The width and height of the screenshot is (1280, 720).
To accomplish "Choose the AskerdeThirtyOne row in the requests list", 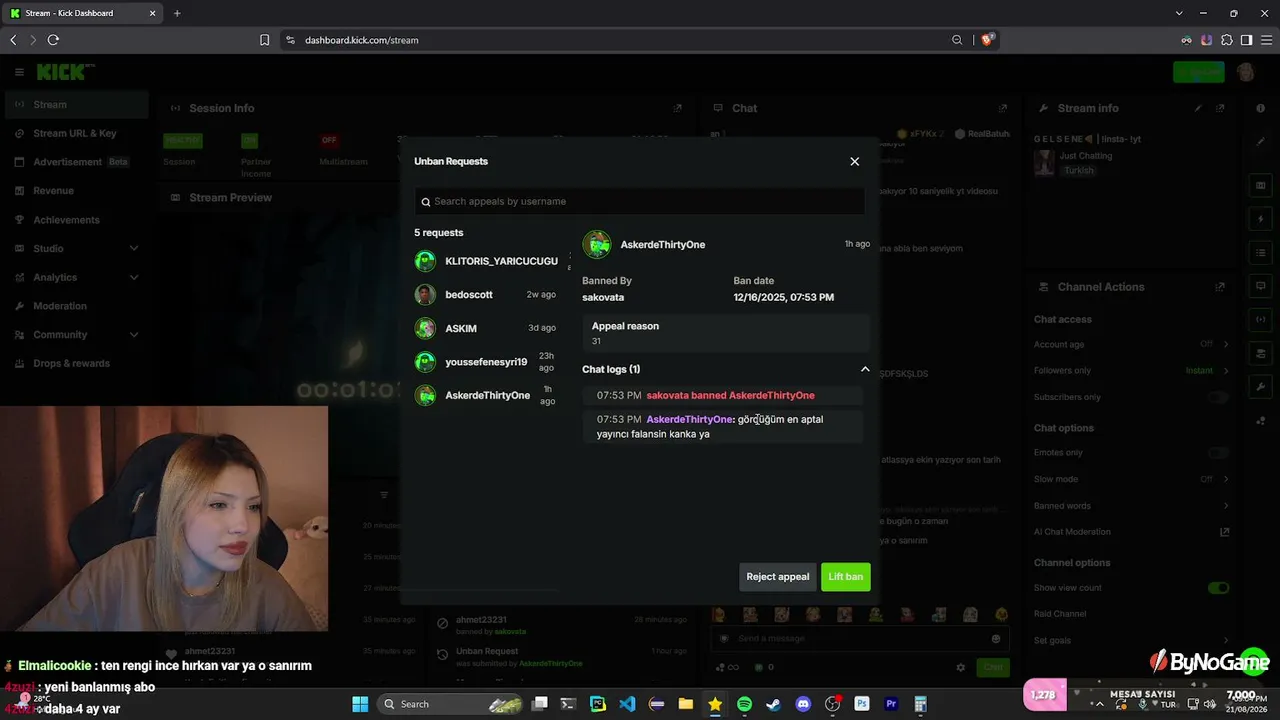I will pyautogui.click(x=486, y=395).
